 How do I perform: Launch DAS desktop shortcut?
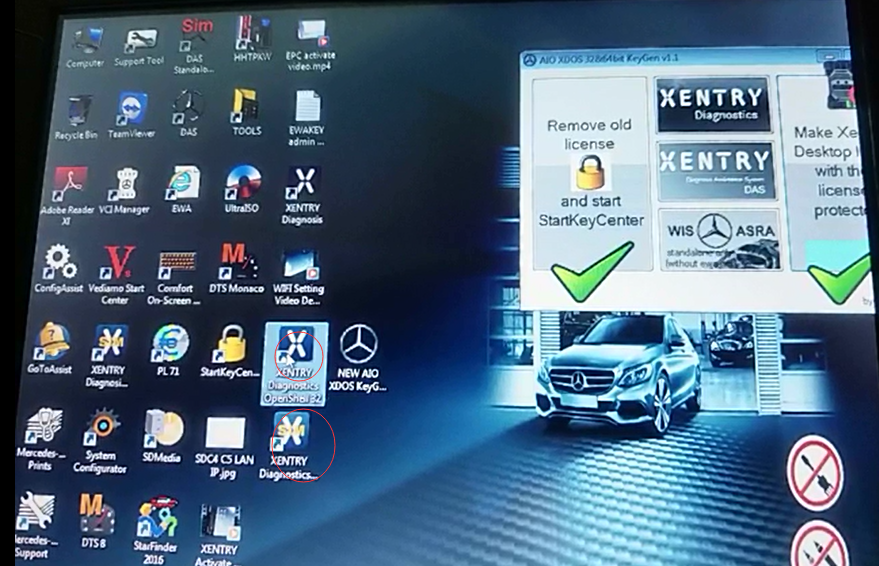[x=188, y=114]
